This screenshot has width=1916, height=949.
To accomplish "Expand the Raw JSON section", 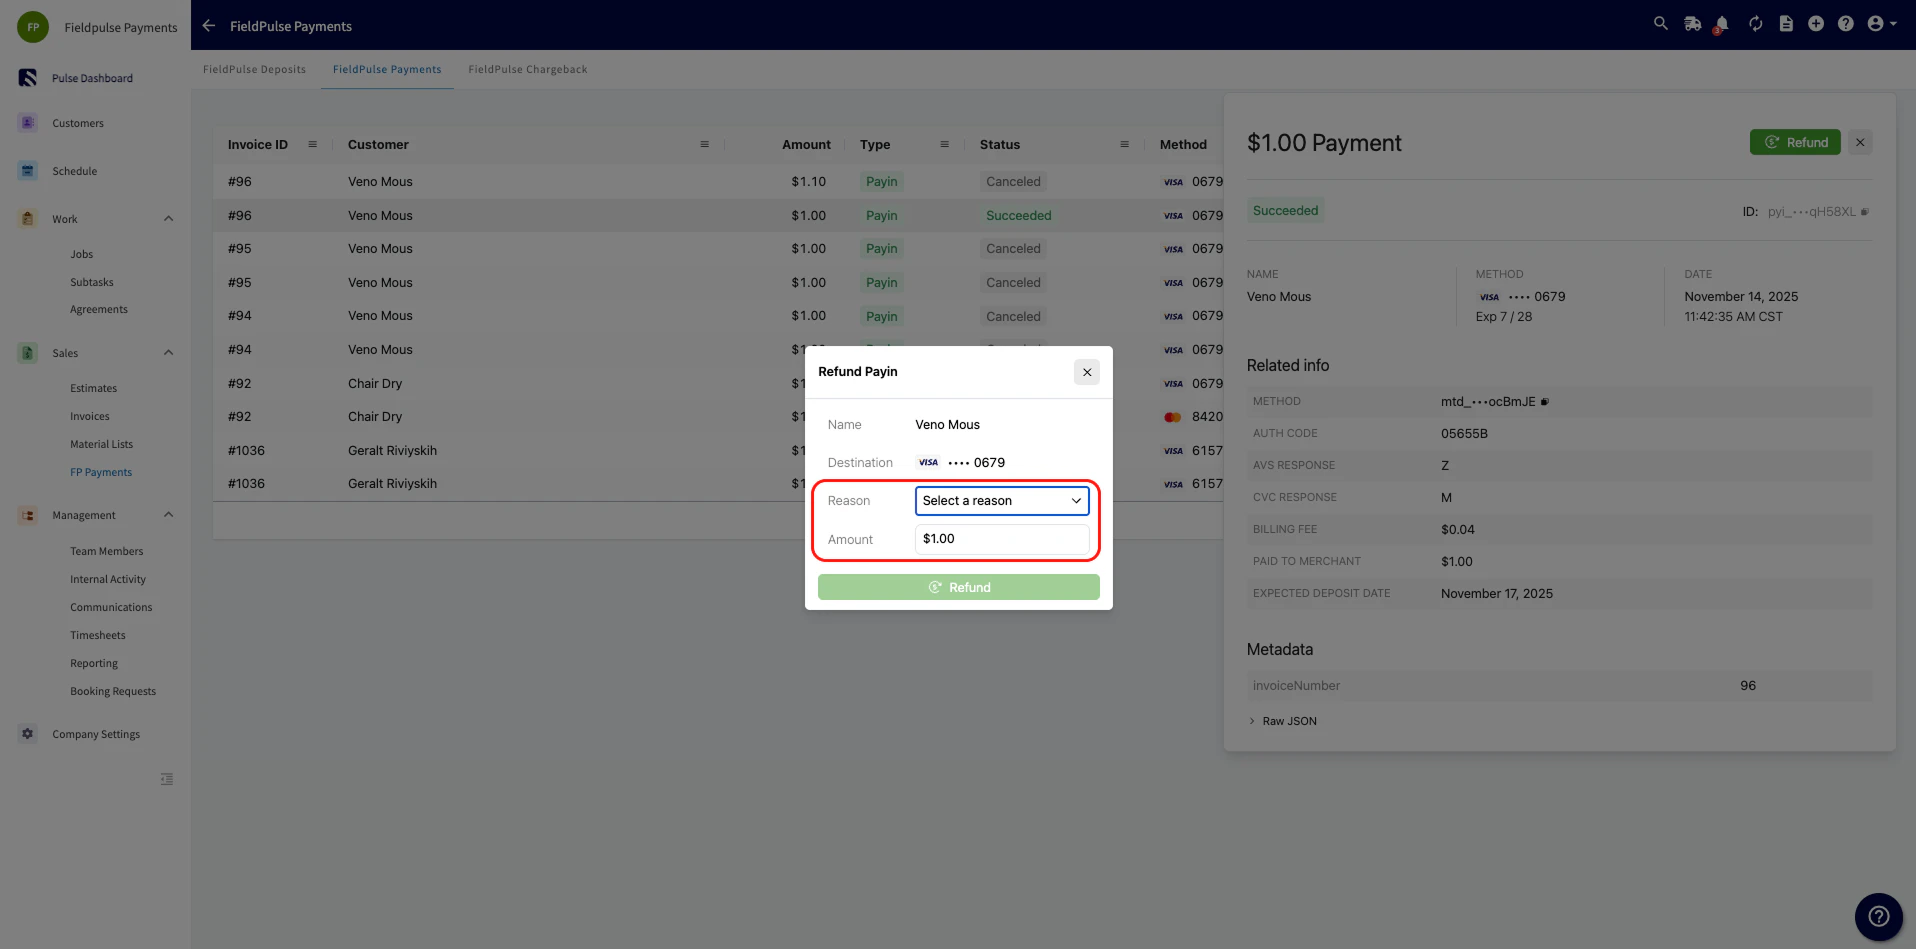I will pos(1282,721).
